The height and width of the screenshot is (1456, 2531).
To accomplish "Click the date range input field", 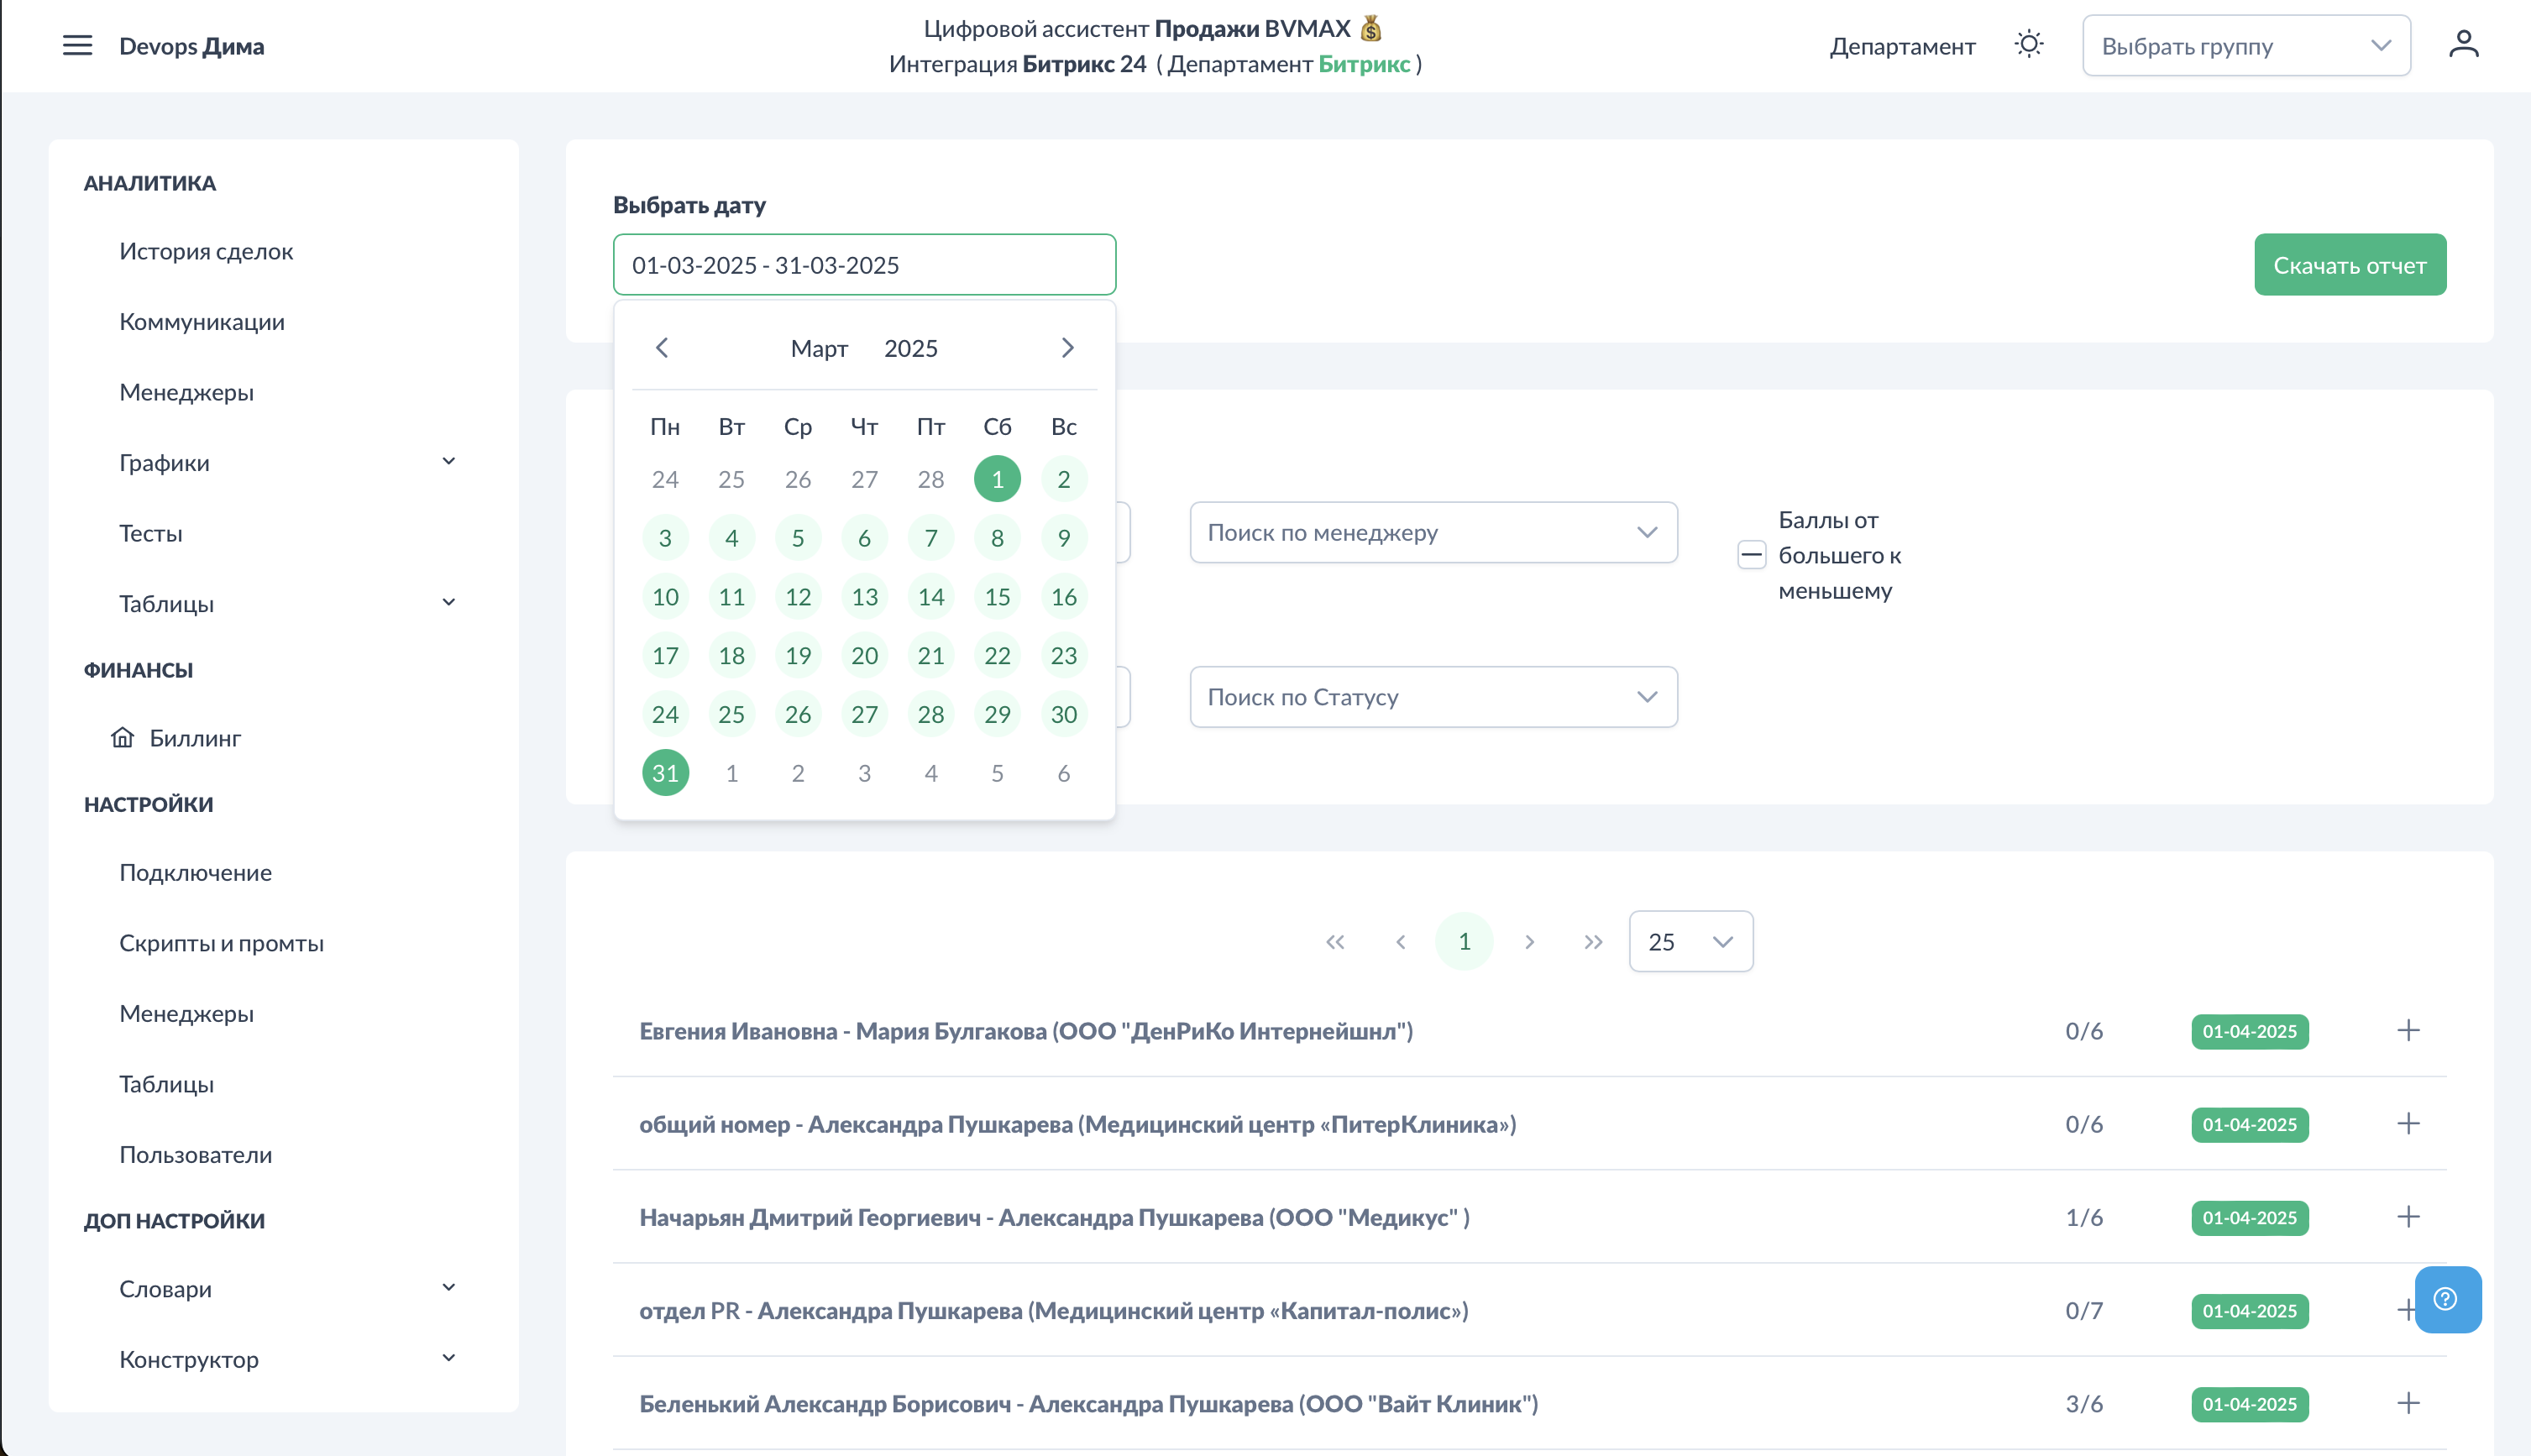I will [864, 265].
